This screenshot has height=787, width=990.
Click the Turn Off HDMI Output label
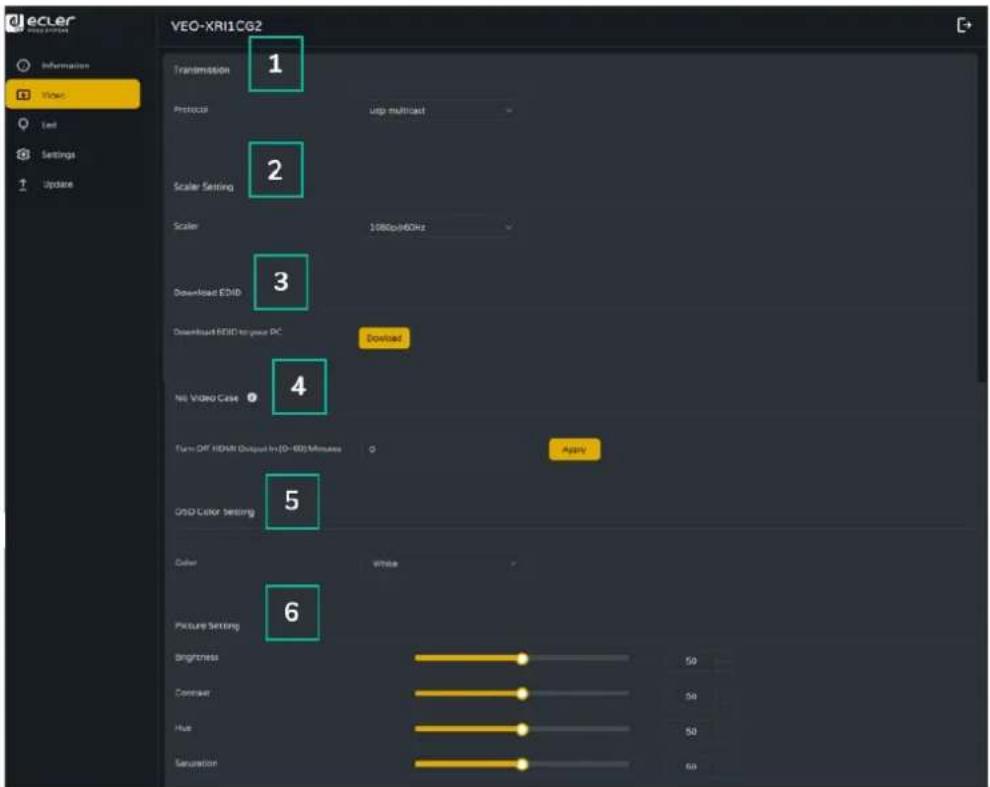pyautogui.click(x=258, y=448)
